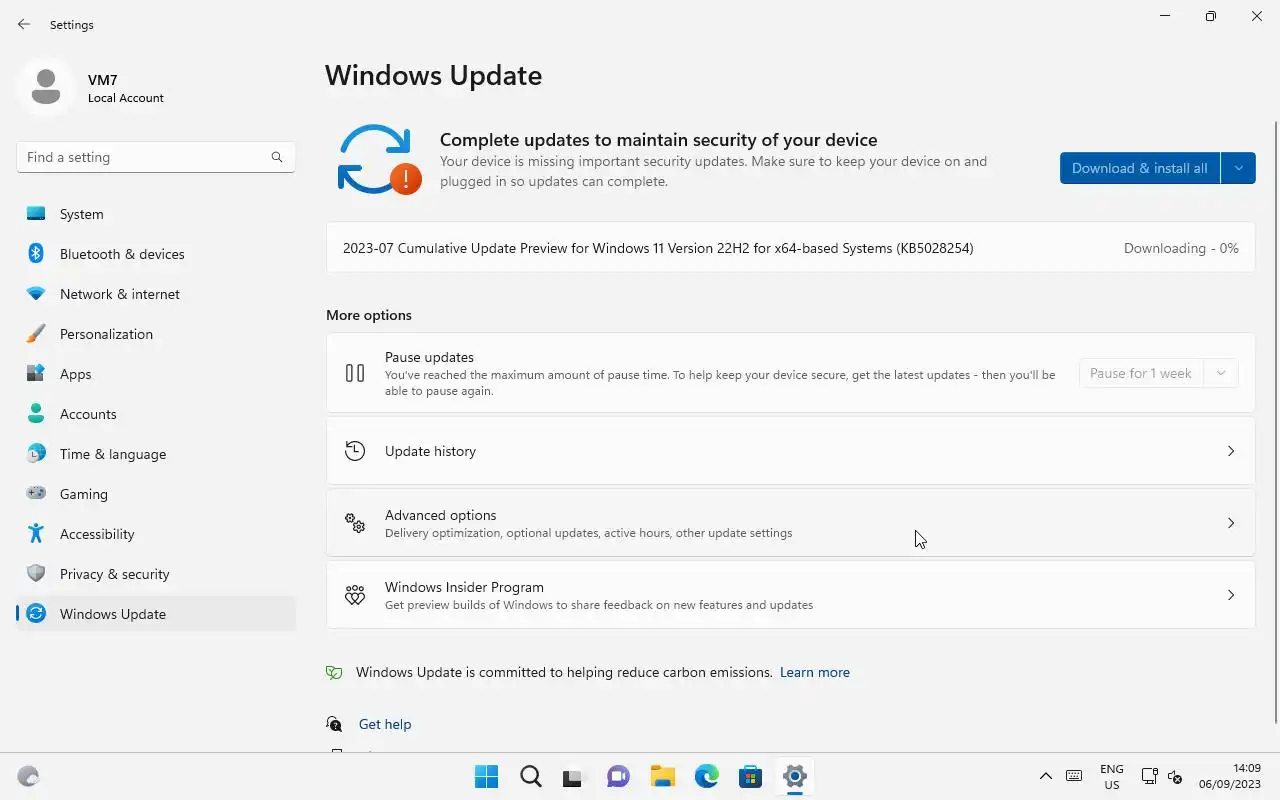Click the Personalization paintbrush icon
This screenshot has width=1280, height=800.
pyautogui.click(x=36, y=334)
